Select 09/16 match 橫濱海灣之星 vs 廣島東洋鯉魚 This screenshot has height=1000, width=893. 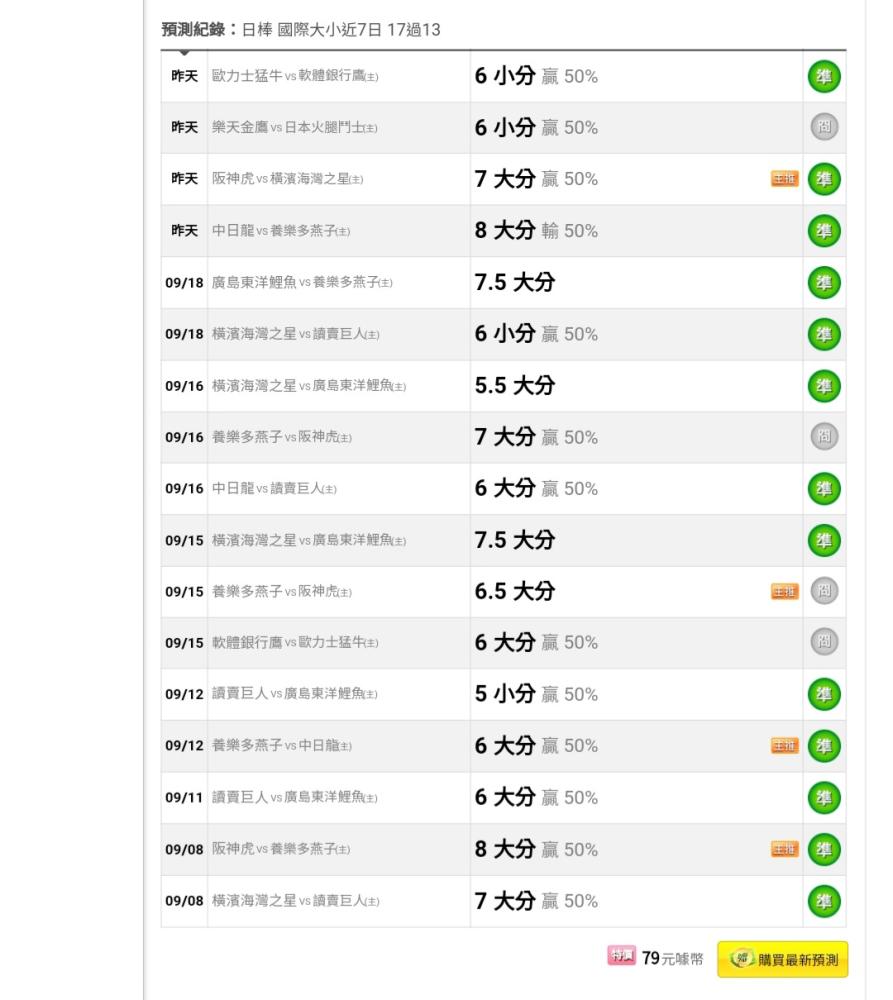pos(309,386)
